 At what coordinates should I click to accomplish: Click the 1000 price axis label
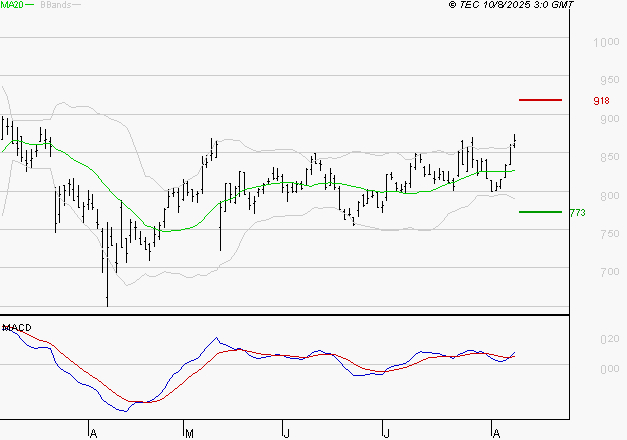pos(605,43)
